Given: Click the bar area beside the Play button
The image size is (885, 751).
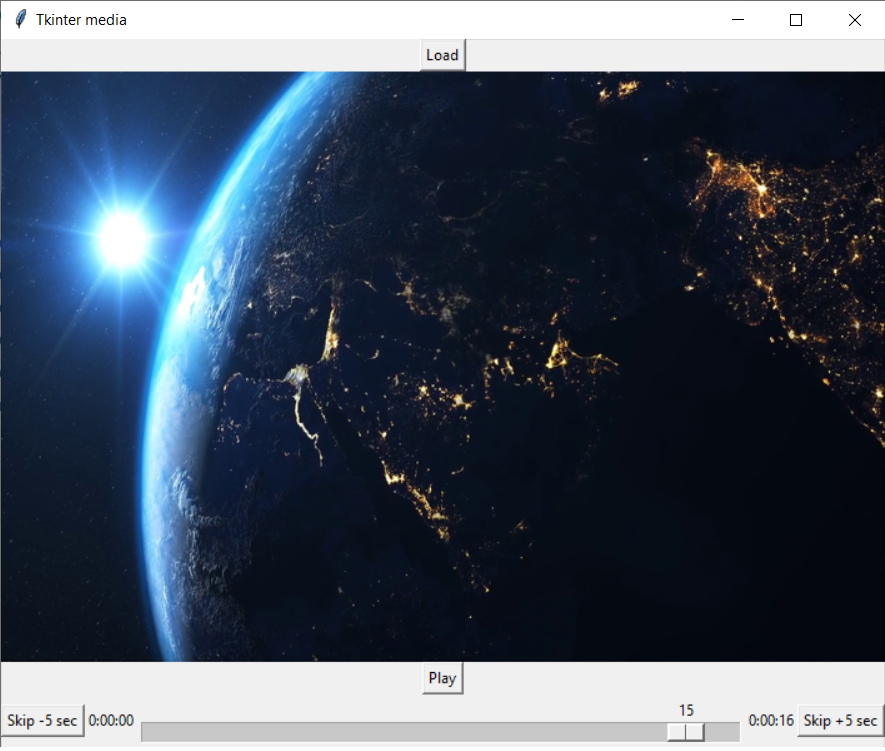Looking at the screenshot, I should pos(250,678).
